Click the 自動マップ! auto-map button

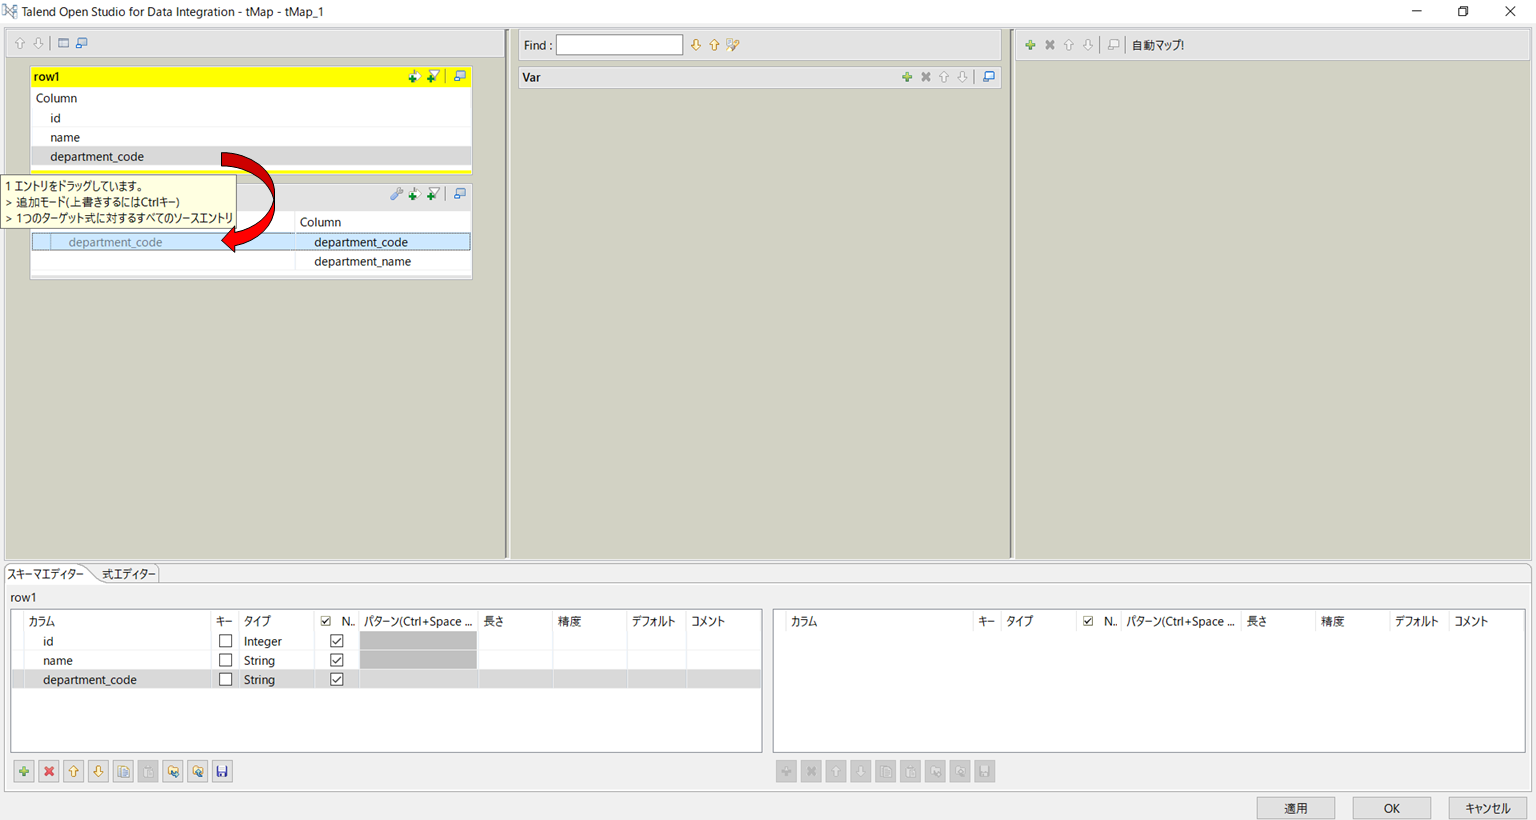click(1157, 44)
